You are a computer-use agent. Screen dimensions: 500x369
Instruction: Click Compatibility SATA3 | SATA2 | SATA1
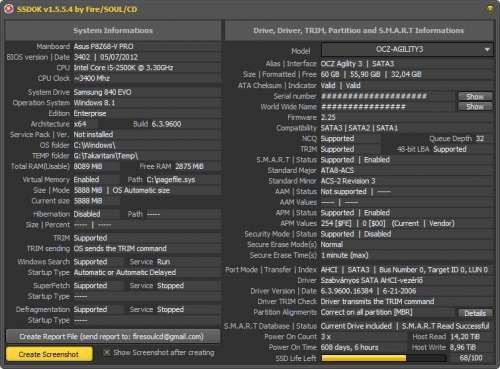pos(359,128)
